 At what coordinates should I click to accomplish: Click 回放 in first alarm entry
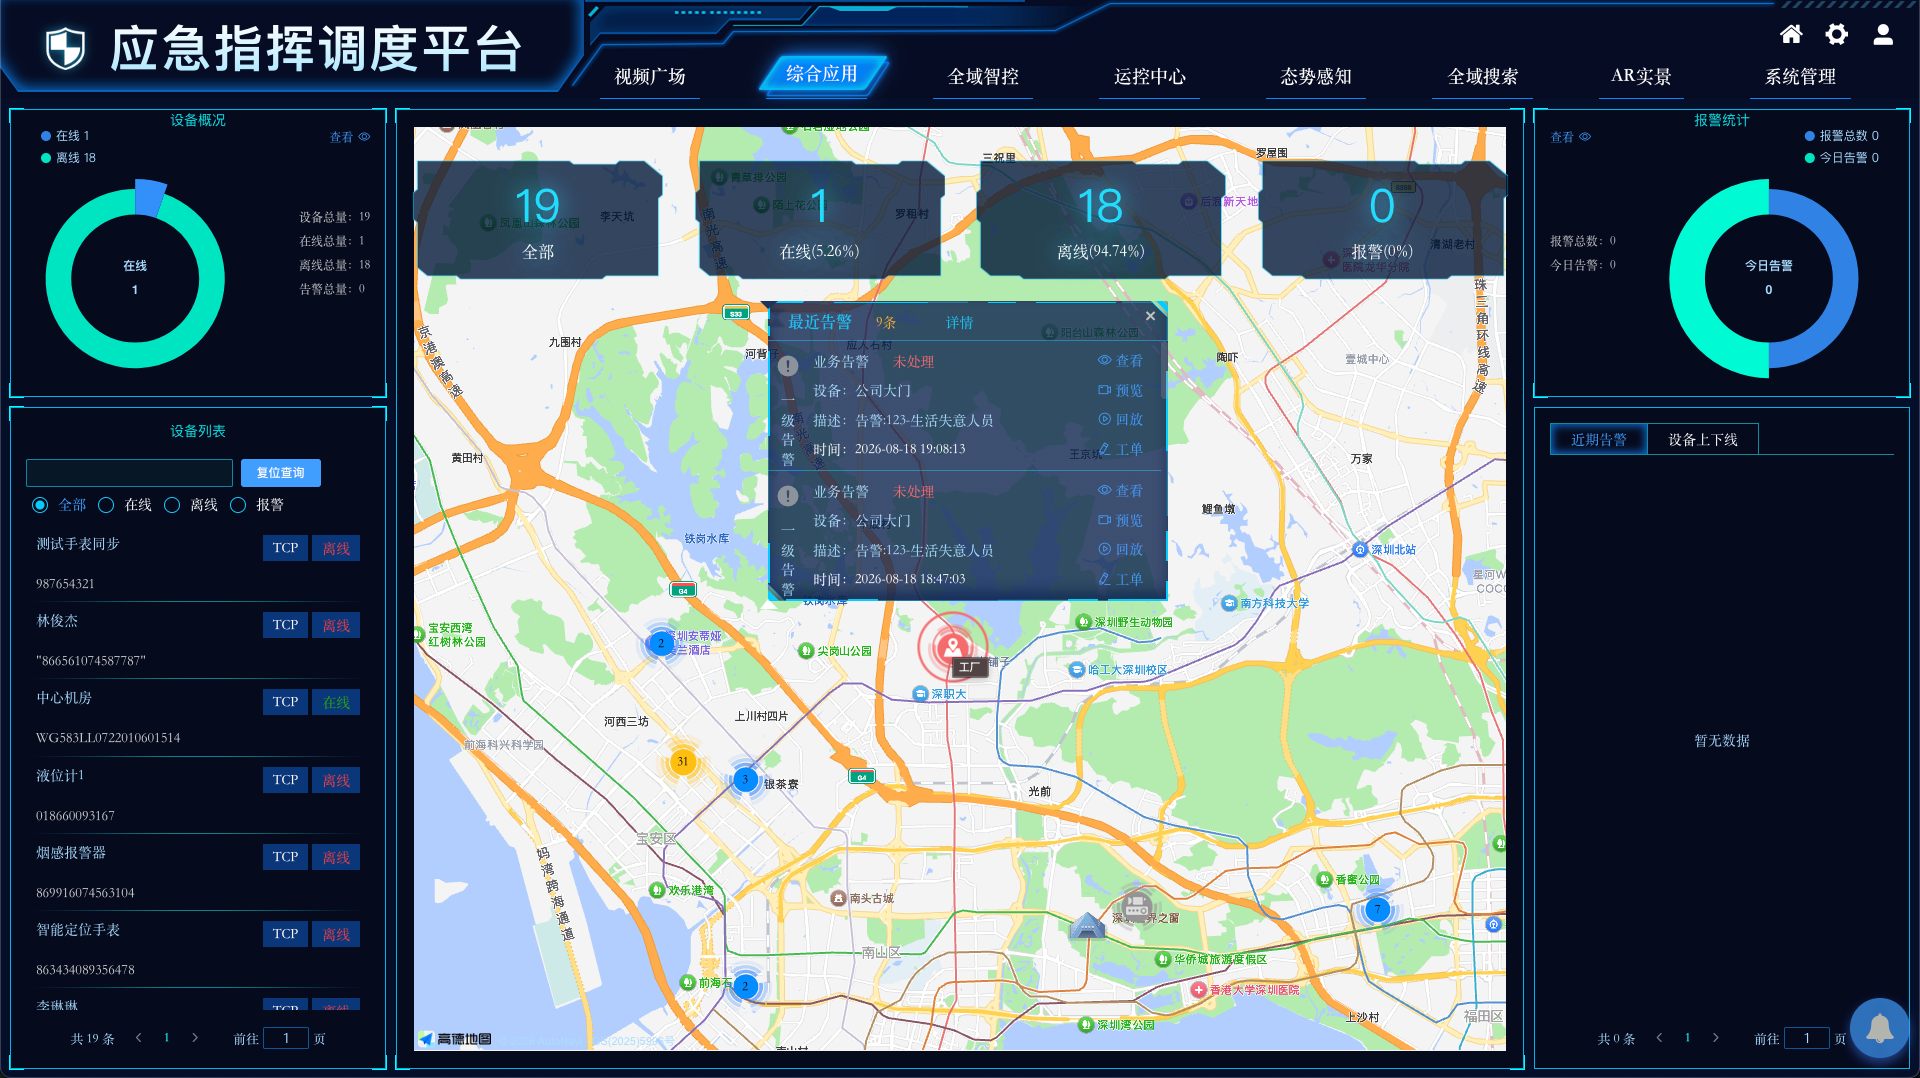point(1120,420)
